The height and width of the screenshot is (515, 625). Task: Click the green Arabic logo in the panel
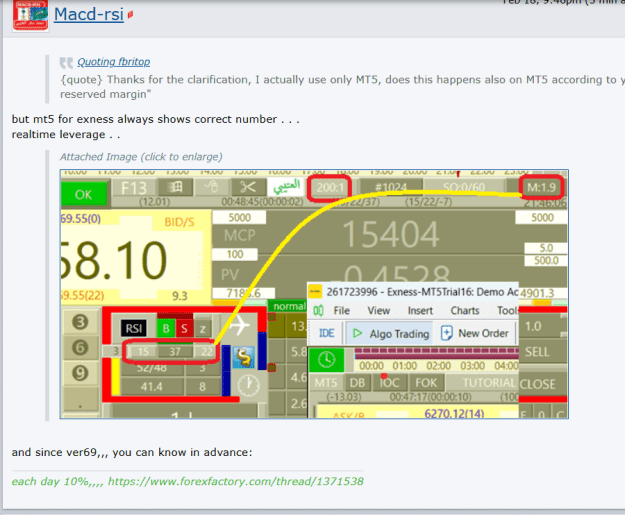[x=286, y=186]
